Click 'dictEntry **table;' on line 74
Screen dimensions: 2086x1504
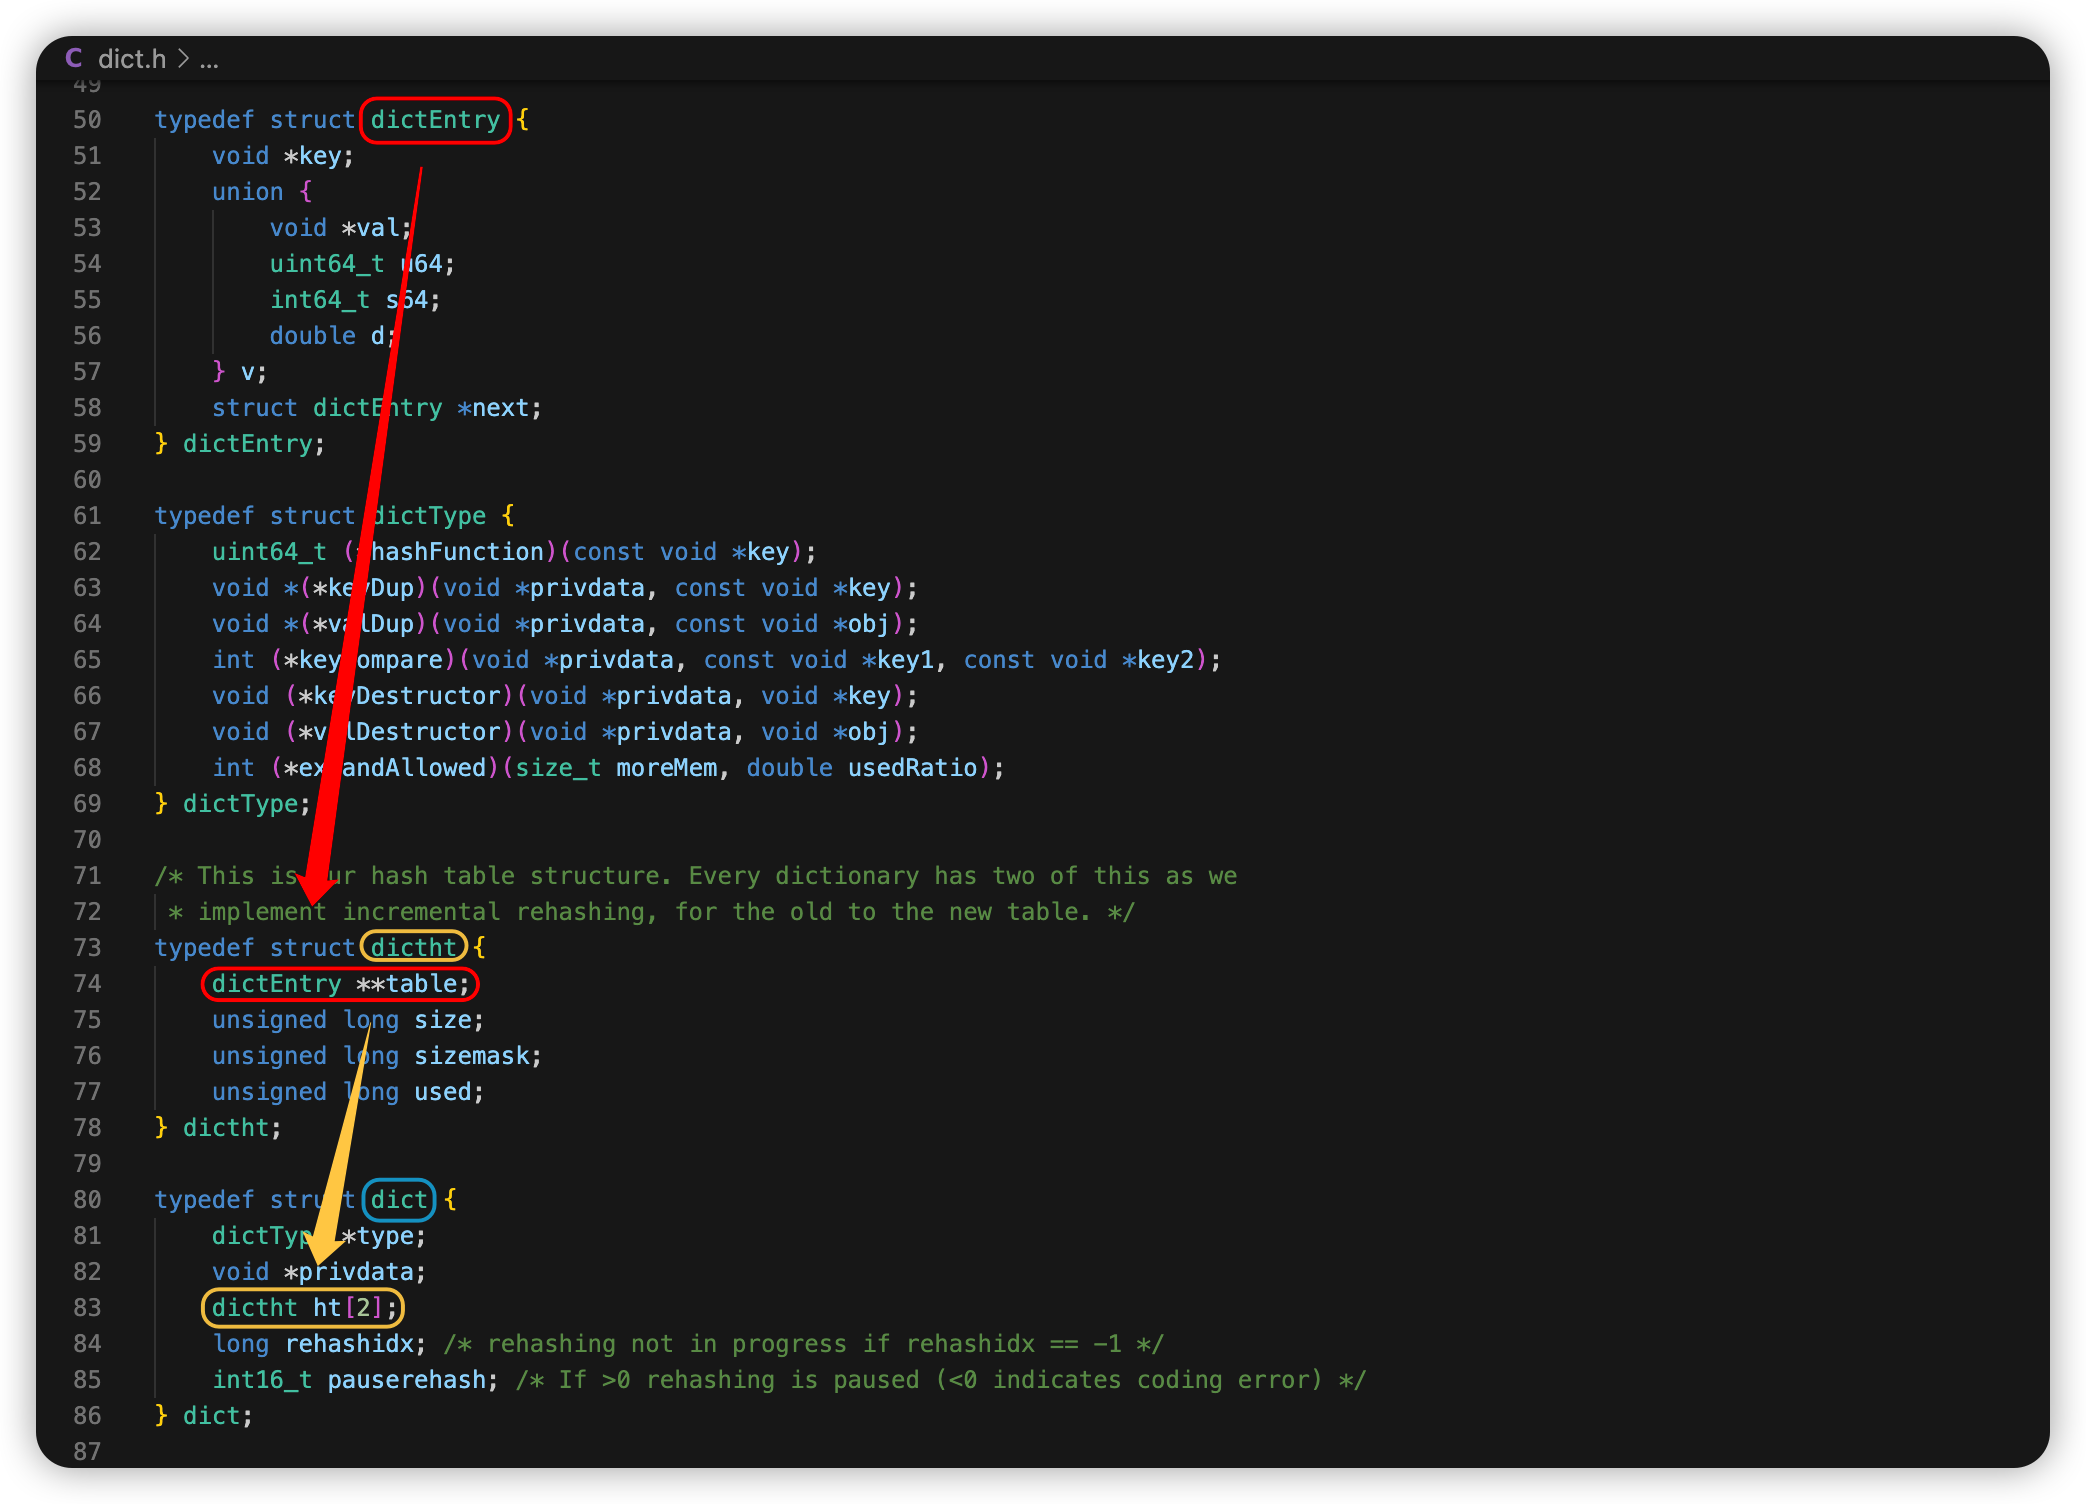341,984
